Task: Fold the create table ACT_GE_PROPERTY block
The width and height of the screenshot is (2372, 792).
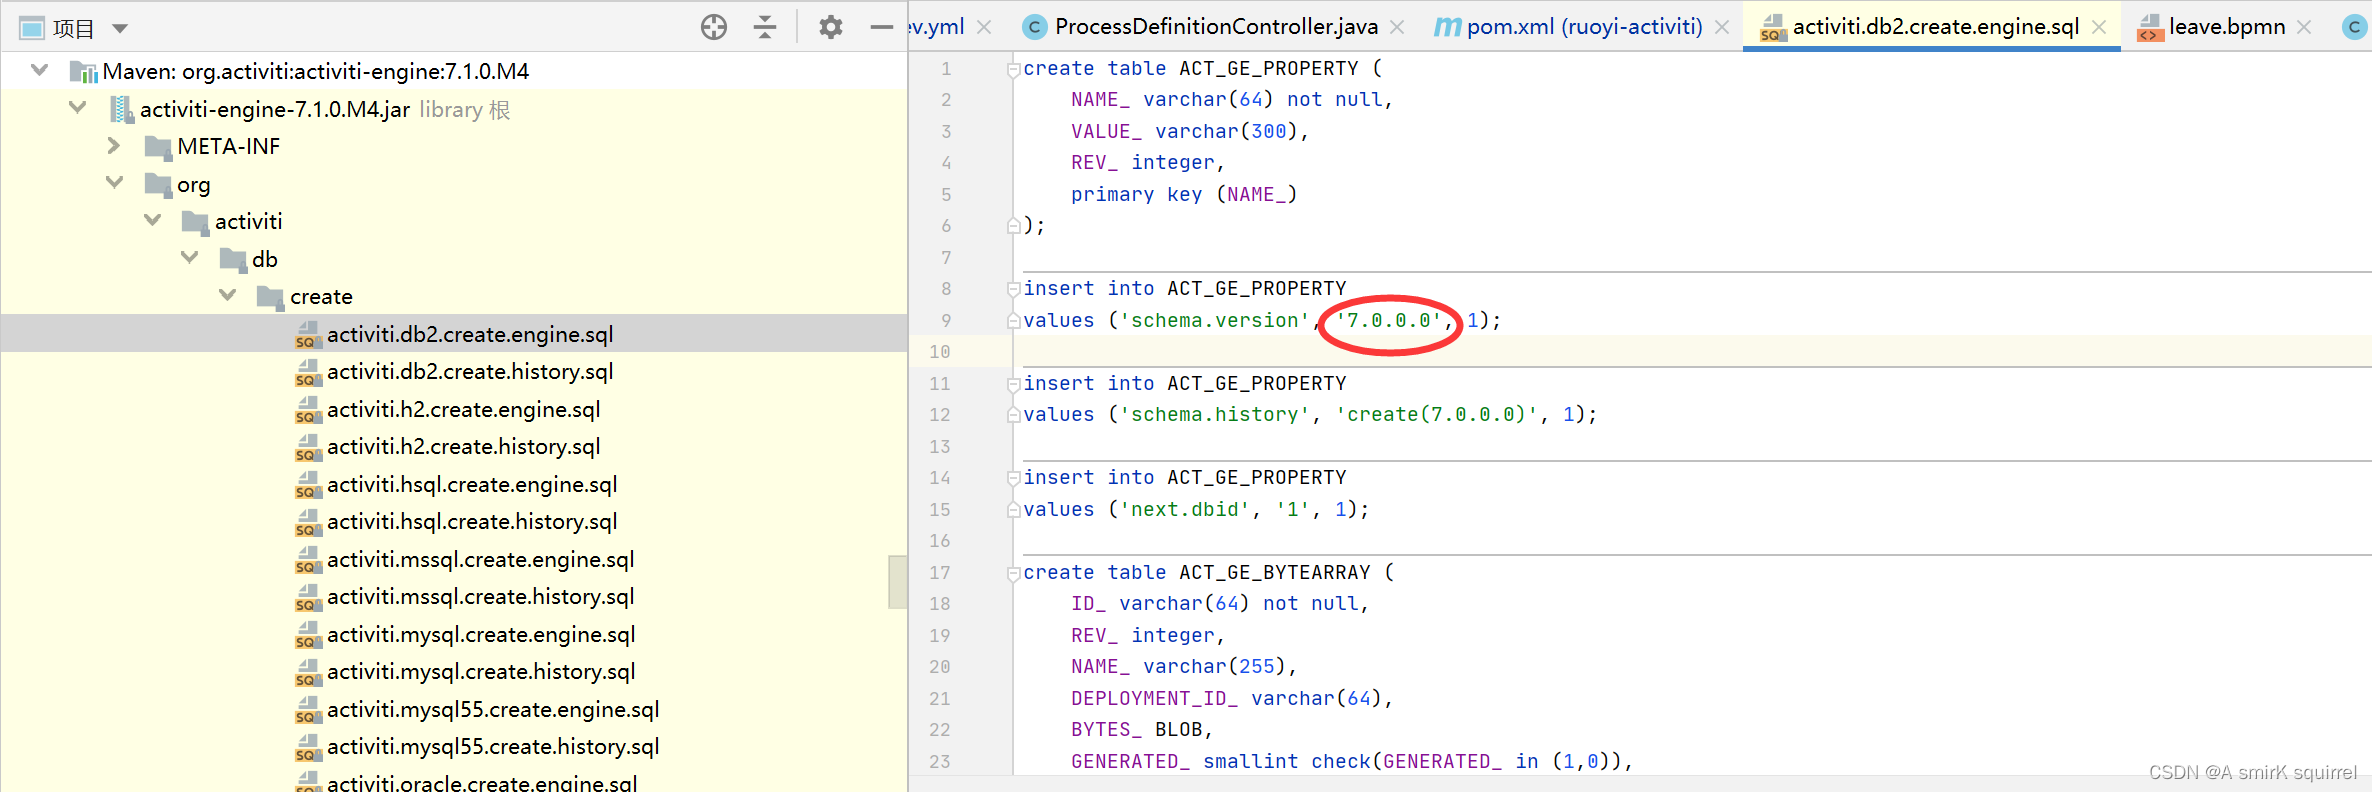Action: pyautogui.click(x=1013, y=69)
